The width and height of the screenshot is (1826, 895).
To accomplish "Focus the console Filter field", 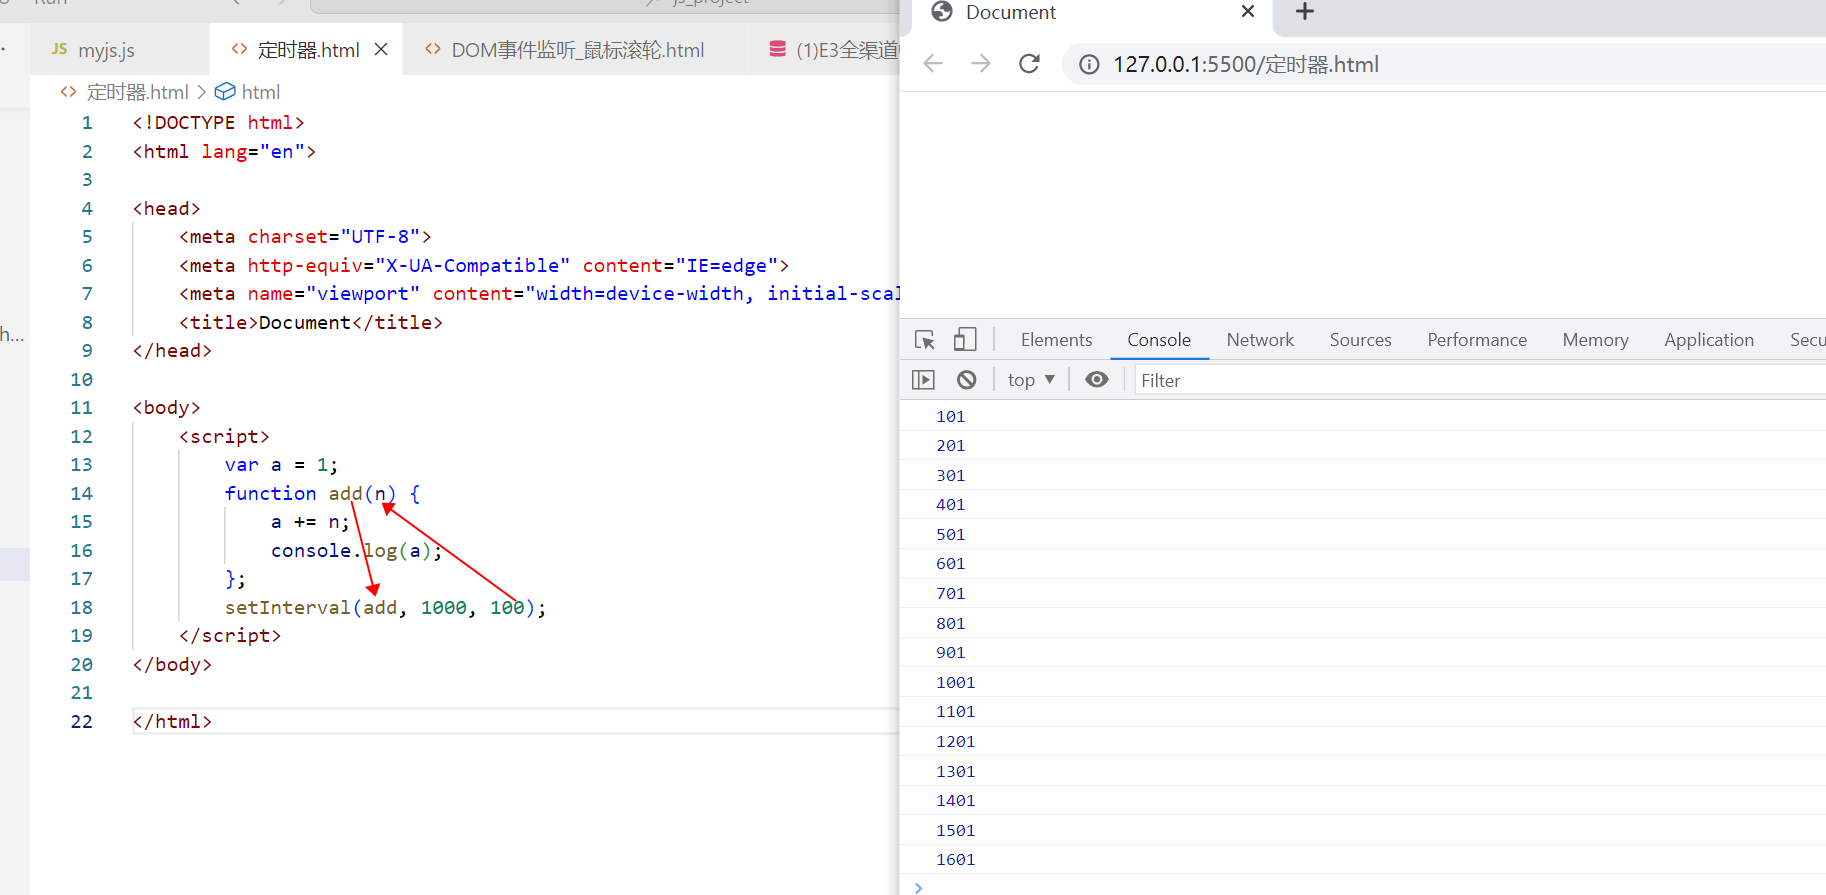I will (x=1480, y=380).
